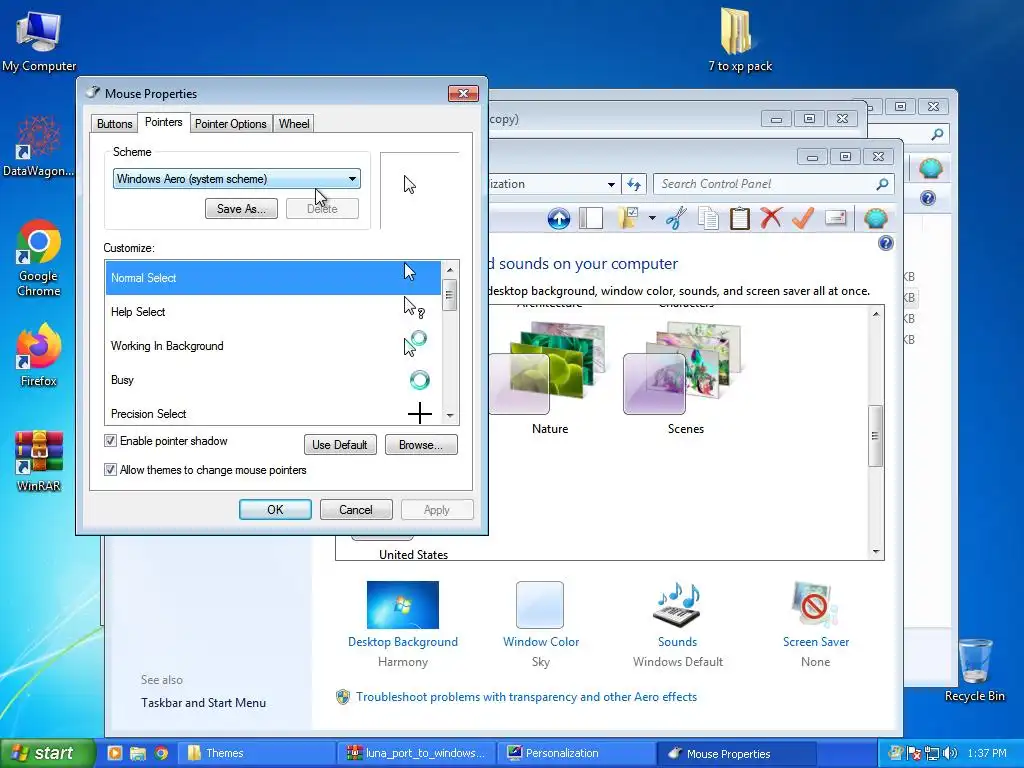Switch to the Pointers tab

[x=163, y=122]
